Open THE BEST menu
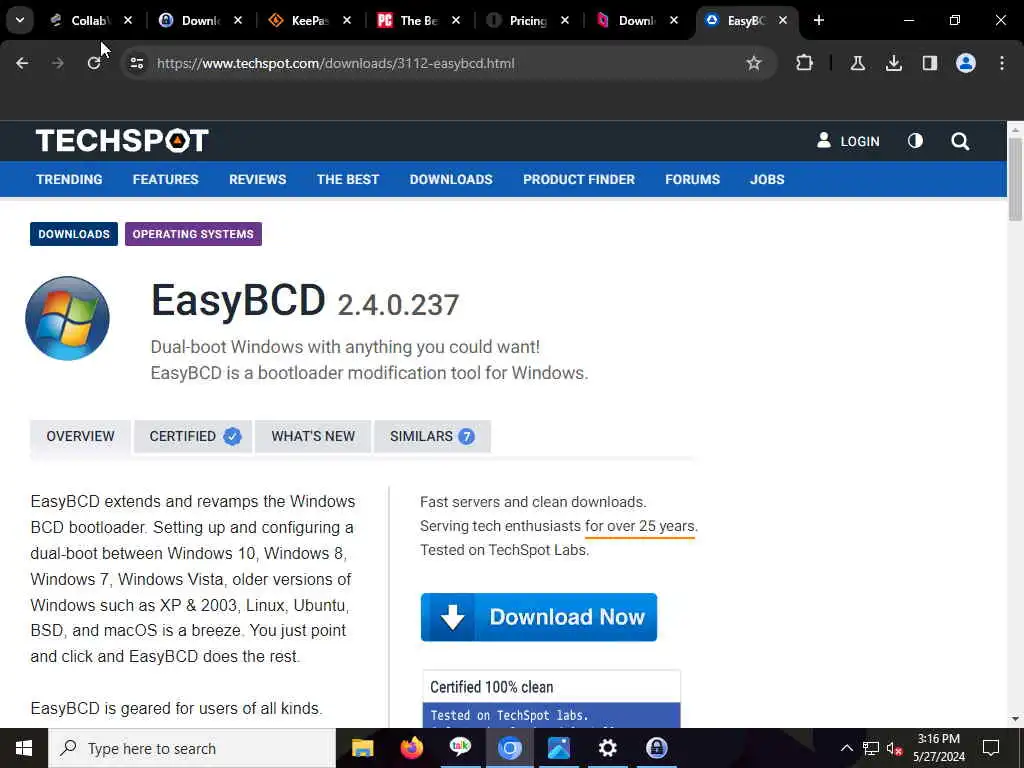The image size is (1024, 768). click(x=348, y=180)
